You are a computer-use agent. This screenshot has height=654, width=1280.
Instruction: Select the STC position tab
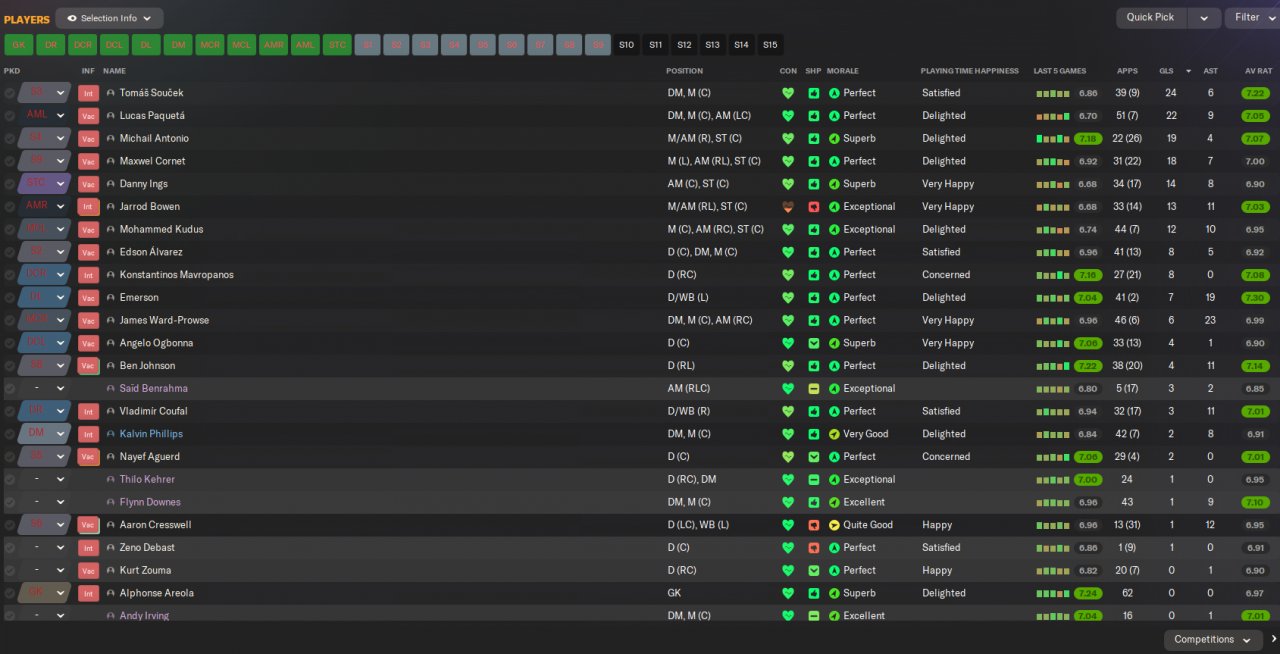[x=337, y=45]
